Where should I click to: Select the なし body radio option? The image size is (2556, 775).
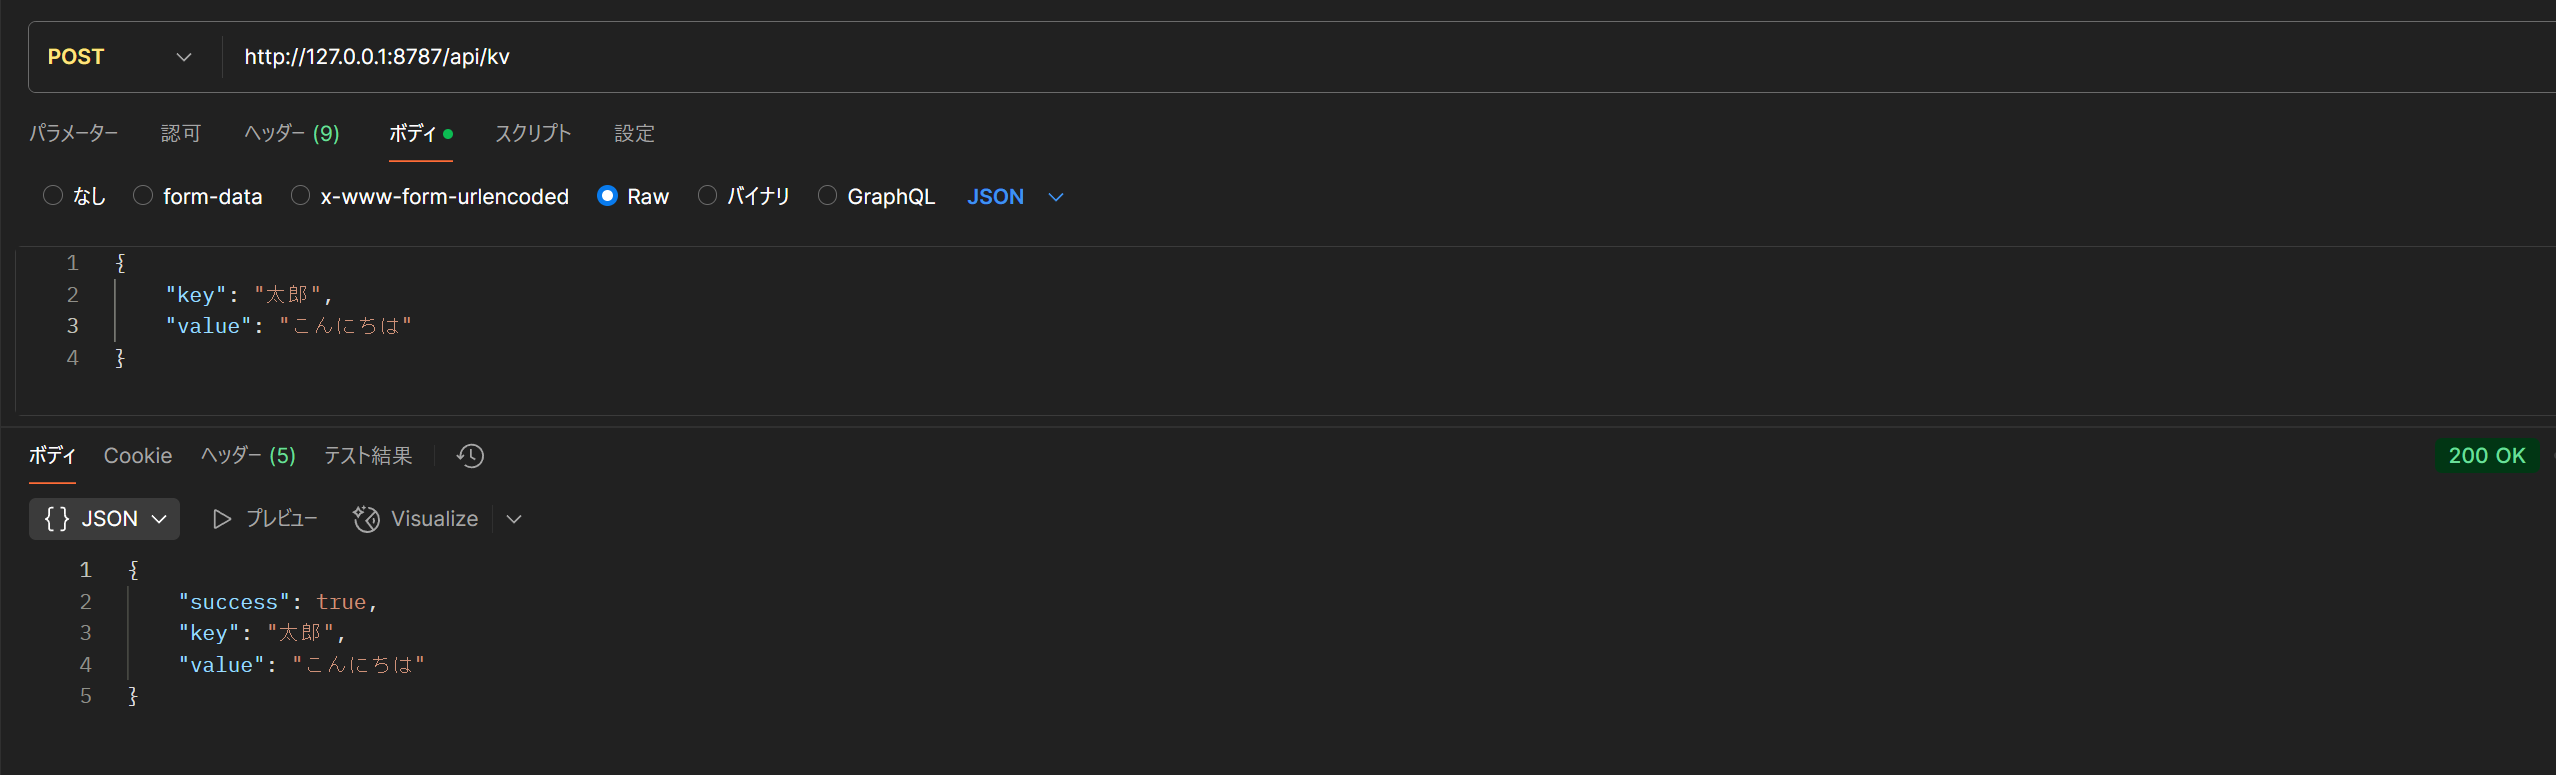[x=53, y=196]
